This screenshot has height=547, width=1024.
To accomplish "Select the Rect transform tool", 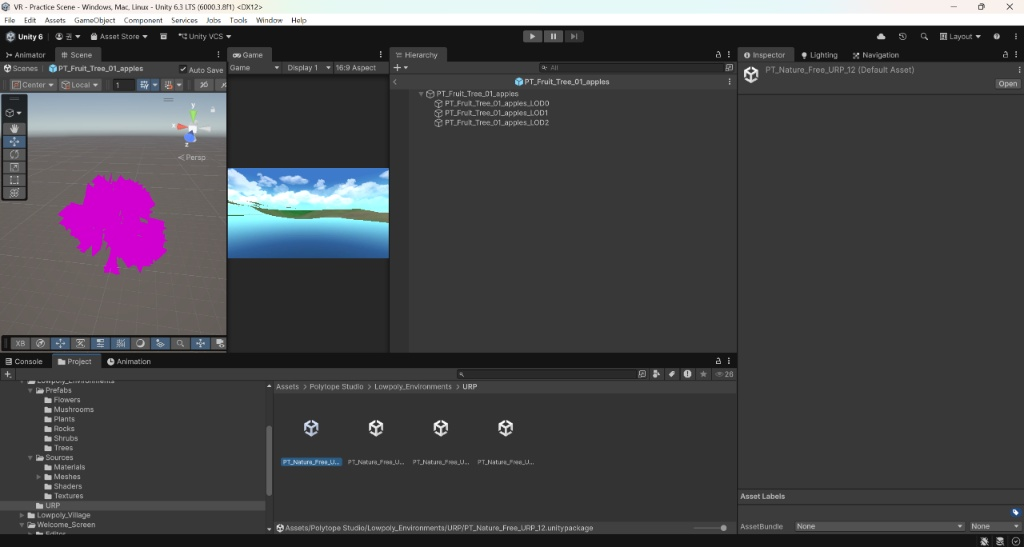I will (14, 180).
